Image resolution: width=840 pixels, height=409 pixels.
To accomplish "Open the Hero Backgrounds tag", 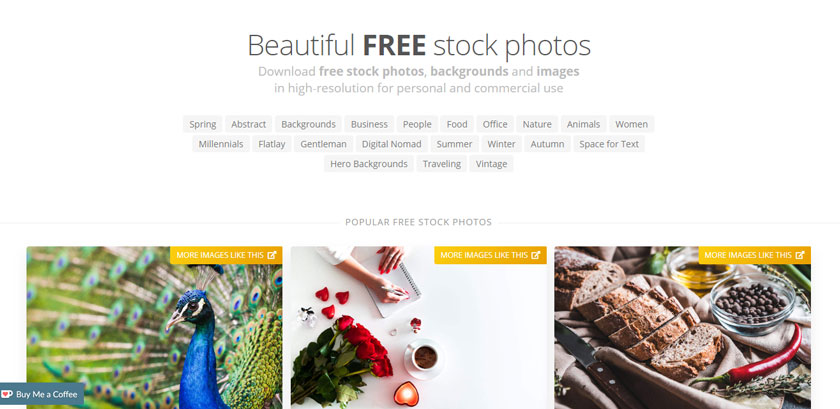I will pyautogui.click(x=369, y=163).
